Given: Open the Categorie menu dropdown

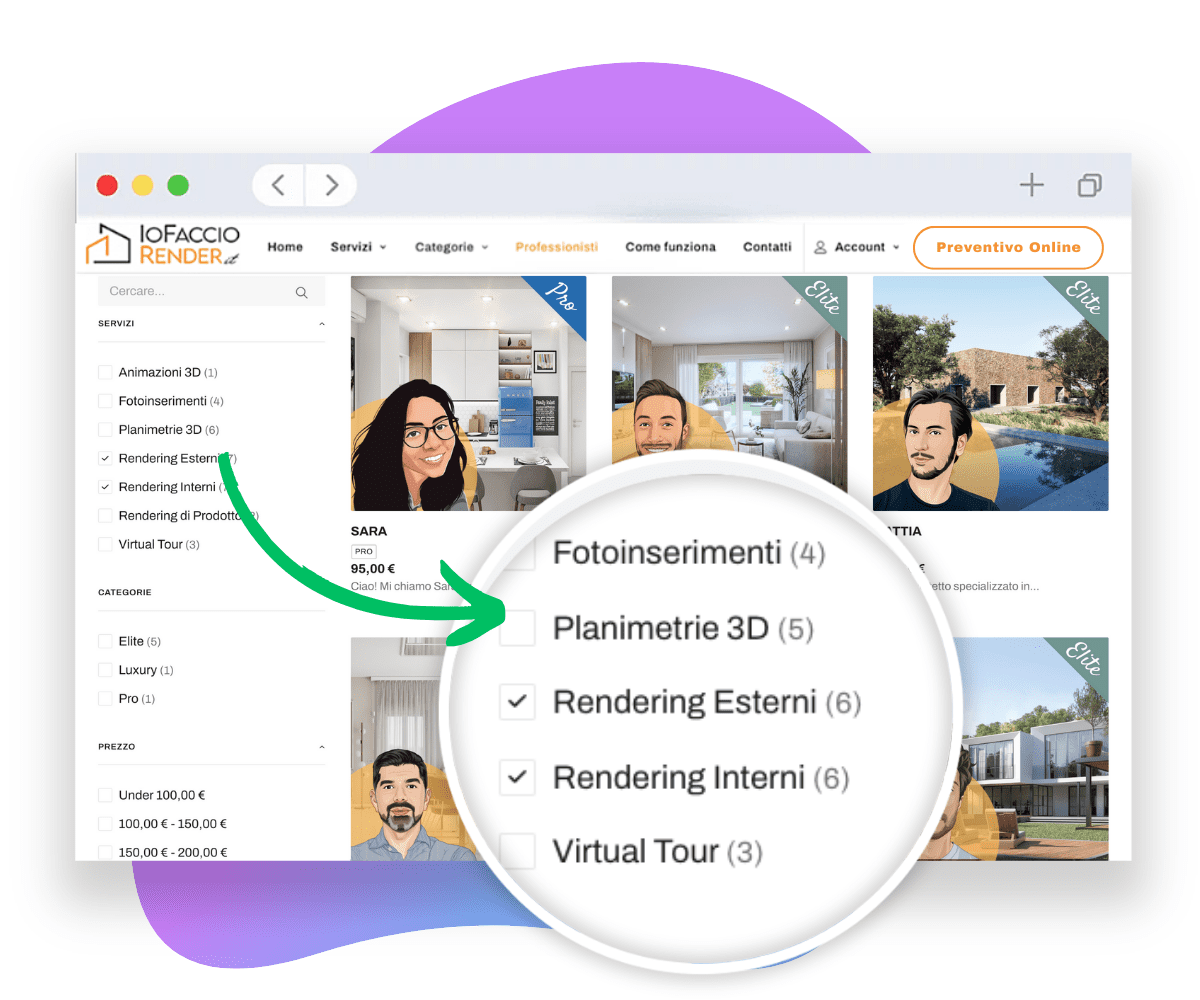Looking at the screenshot, I should point(451,247).
